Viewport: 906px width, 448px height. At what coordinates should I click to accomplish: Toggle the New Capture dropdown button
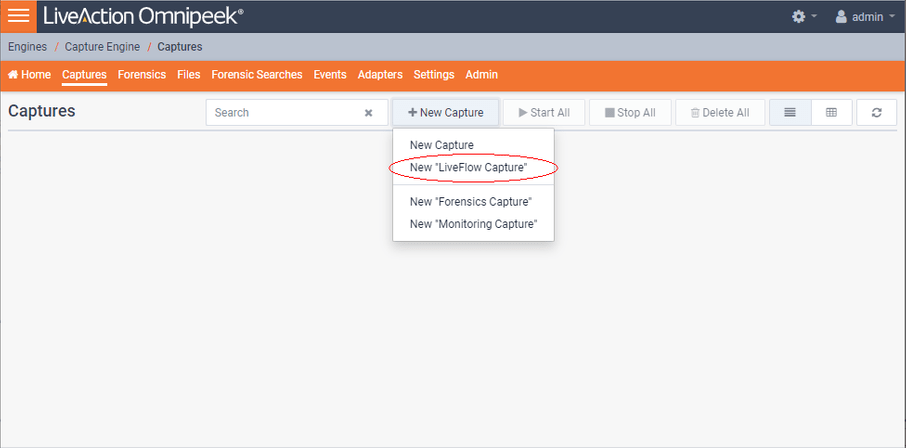445,113
